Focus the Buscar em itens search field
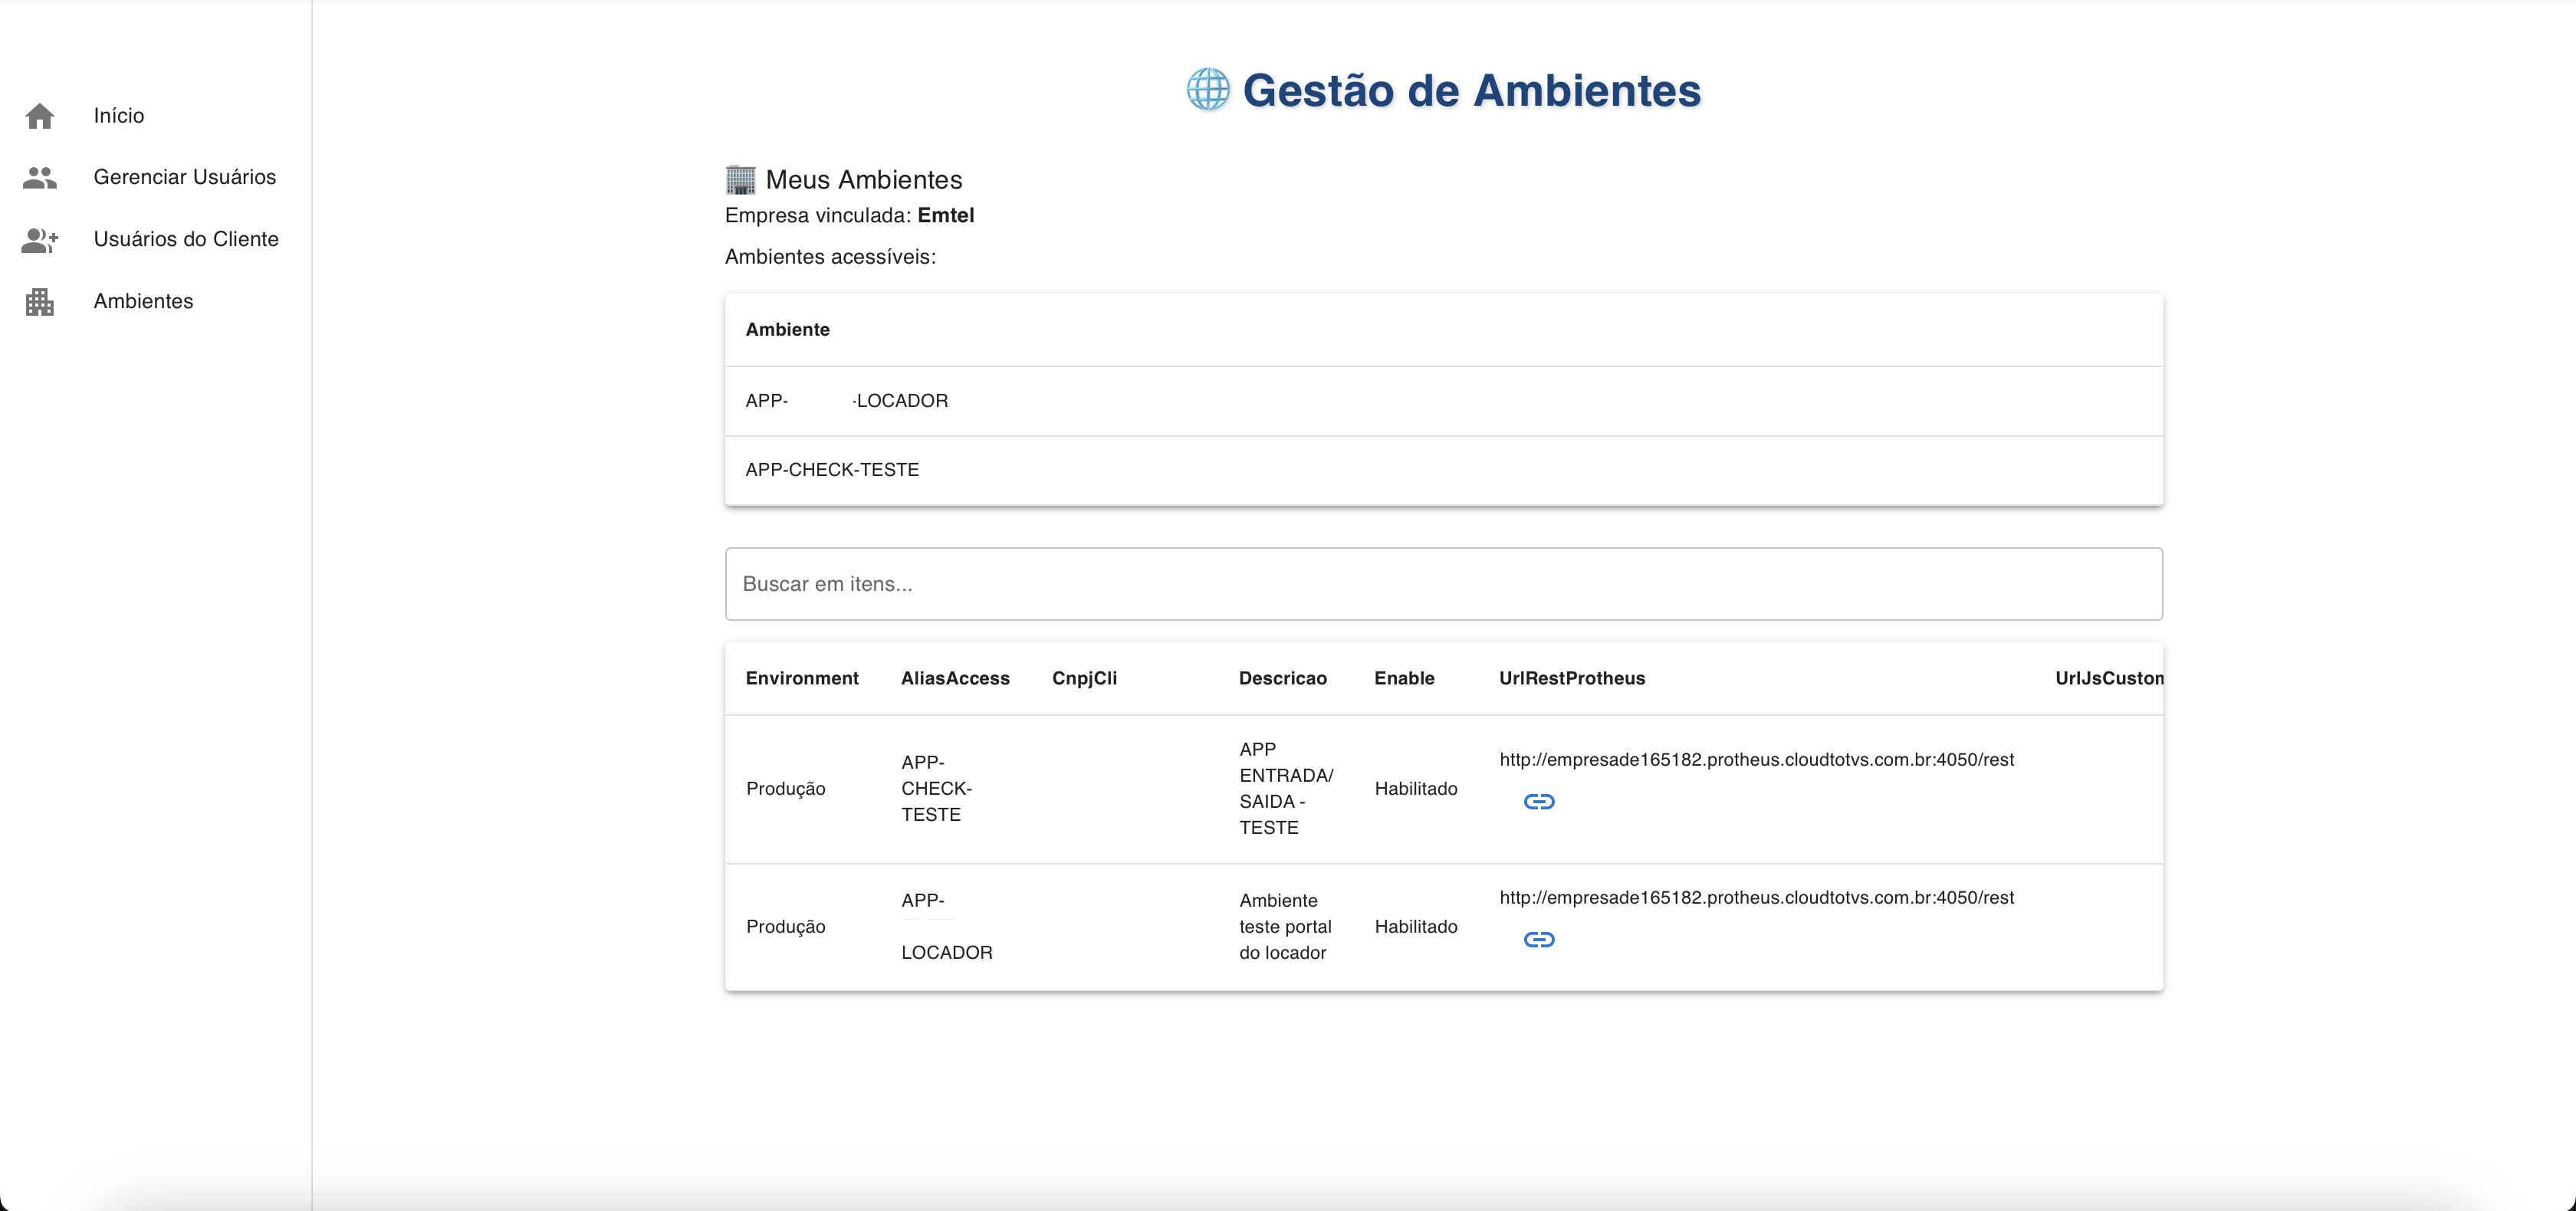 1443,584
